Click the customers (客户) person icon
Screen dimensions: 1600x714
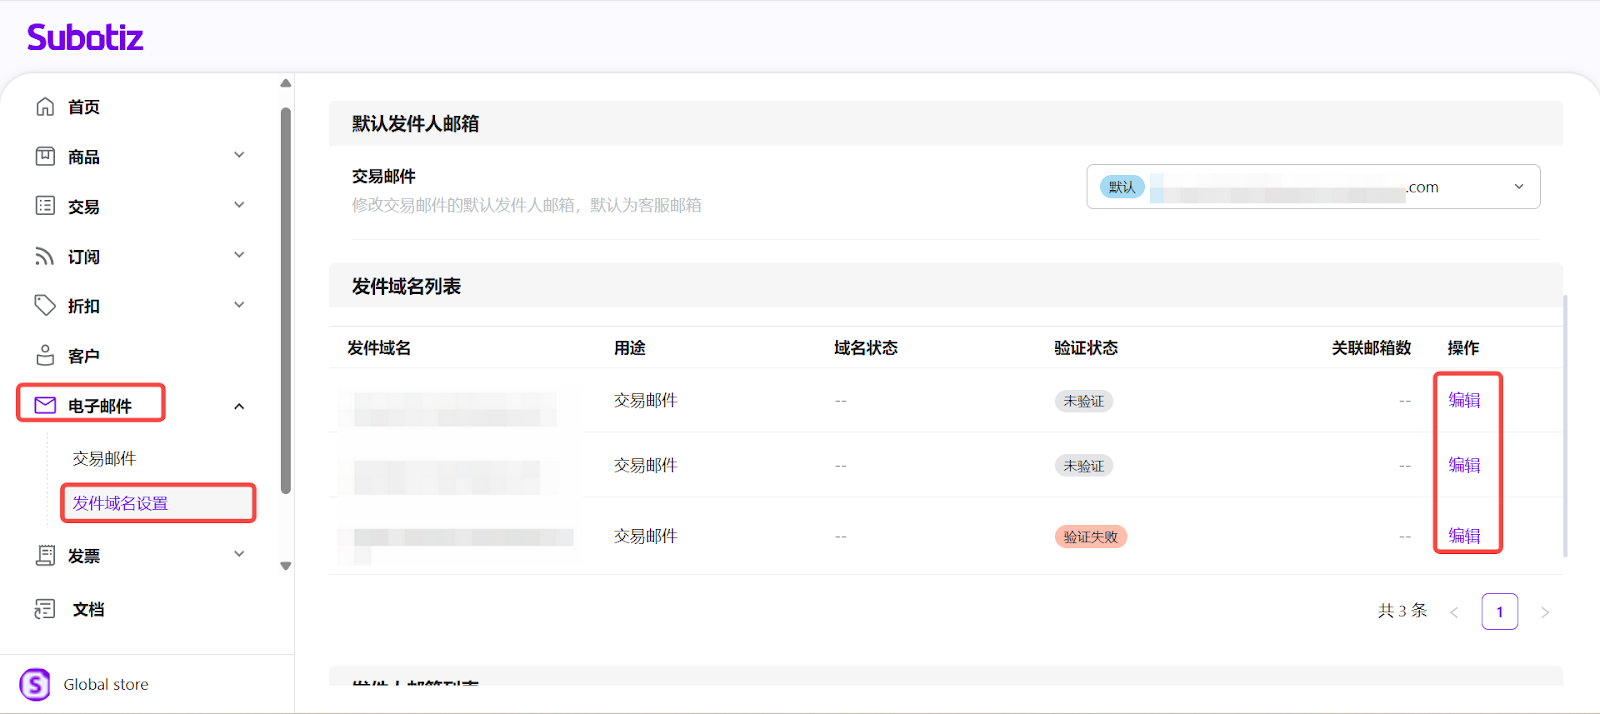pyautogui.click(x=45, y=355)
